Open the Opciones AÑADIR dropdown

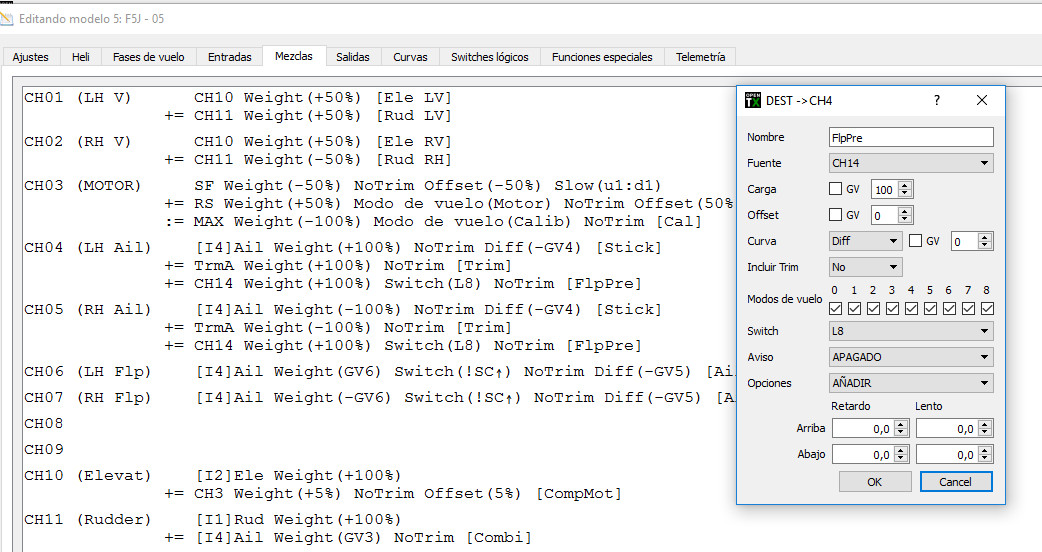911,383
